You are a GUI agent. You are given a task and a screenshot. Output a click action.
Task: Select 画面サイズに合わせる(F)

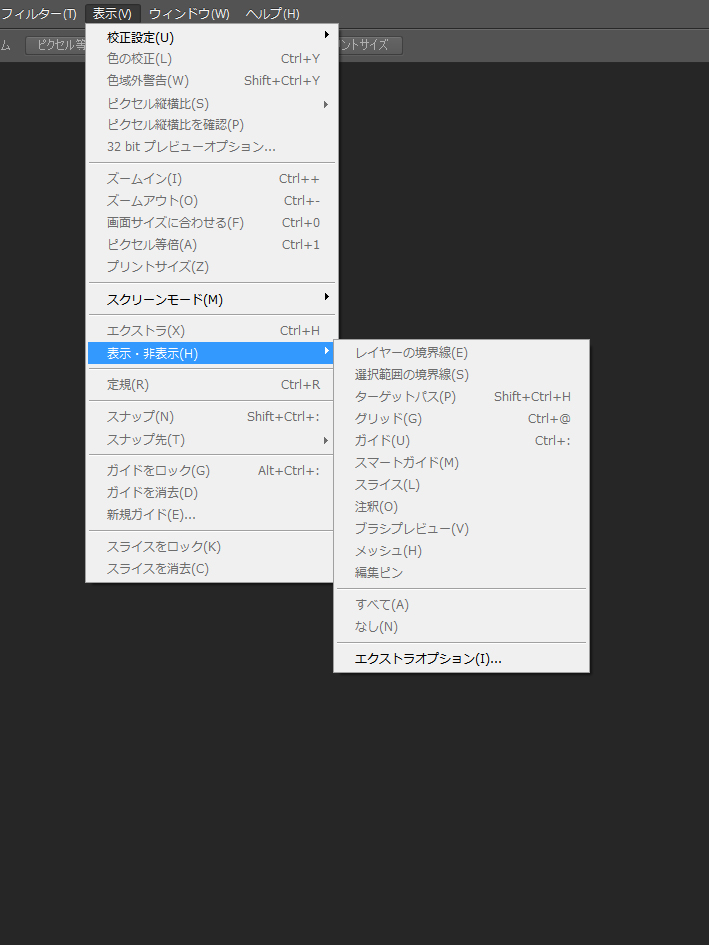tap(212, 223)
